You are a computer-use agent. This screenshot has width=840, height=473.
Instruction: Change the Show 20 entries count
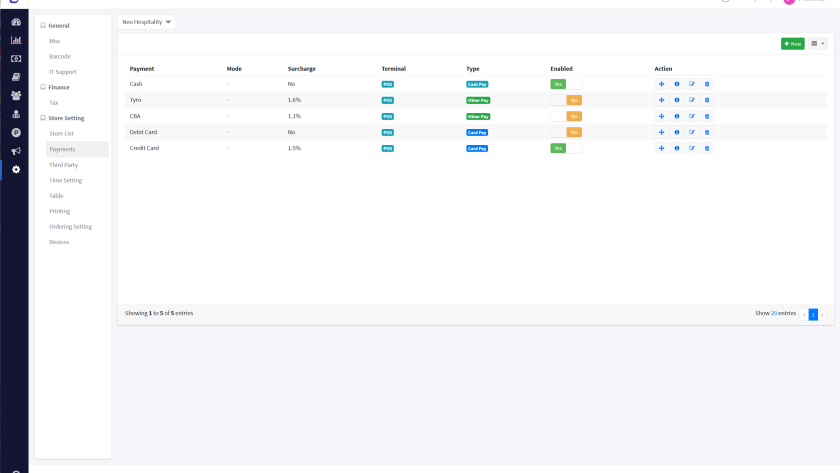[x=774, y=313]
